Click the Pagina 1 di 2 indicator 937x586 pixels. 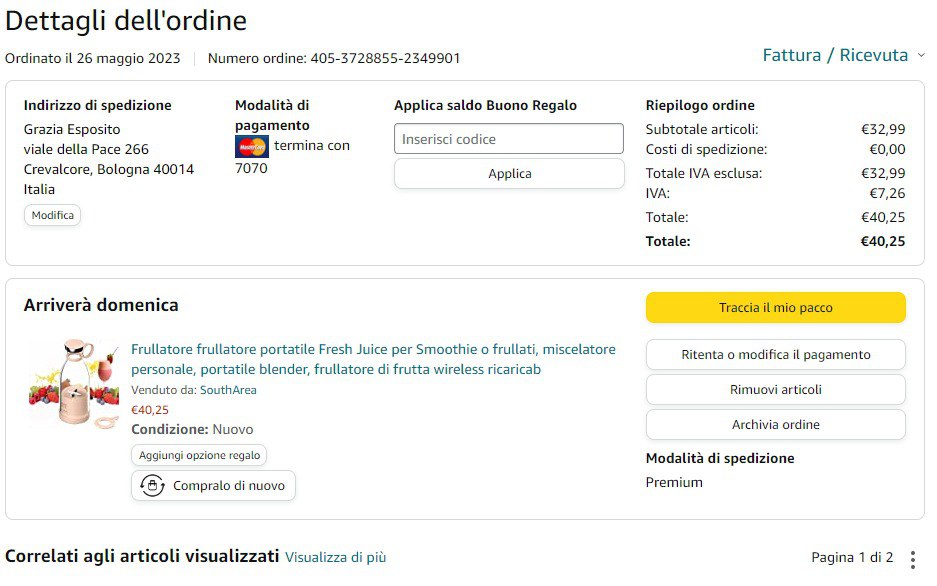(x=852, y=558)
